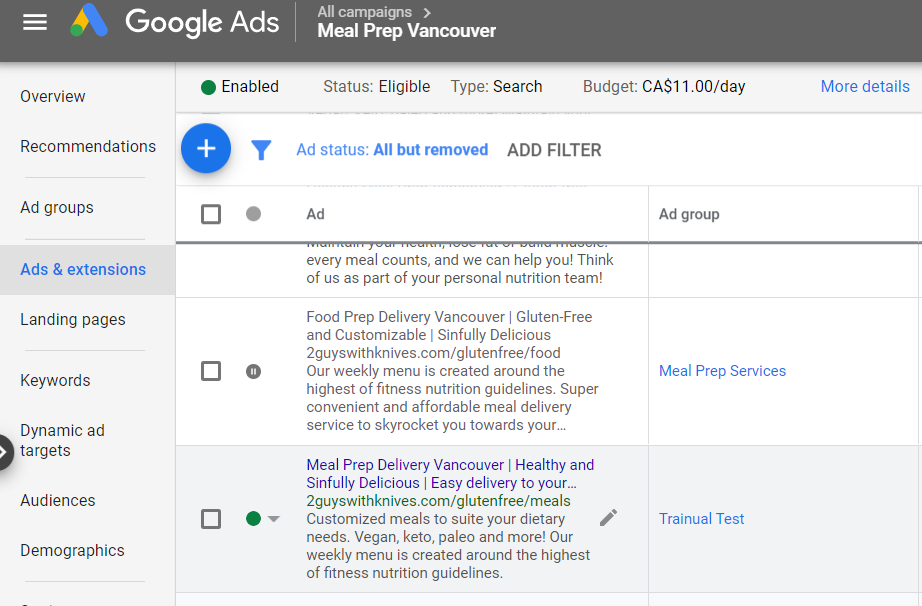Select the Meal Prep Delivery Vancouver ad checkbox

(x=211, y=519)
